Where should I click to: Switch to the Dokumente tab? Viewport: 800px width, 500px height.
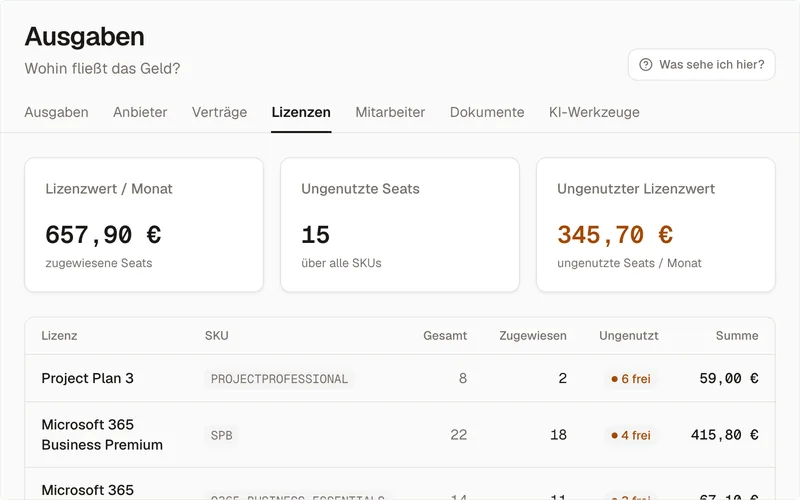coord(487,112)
